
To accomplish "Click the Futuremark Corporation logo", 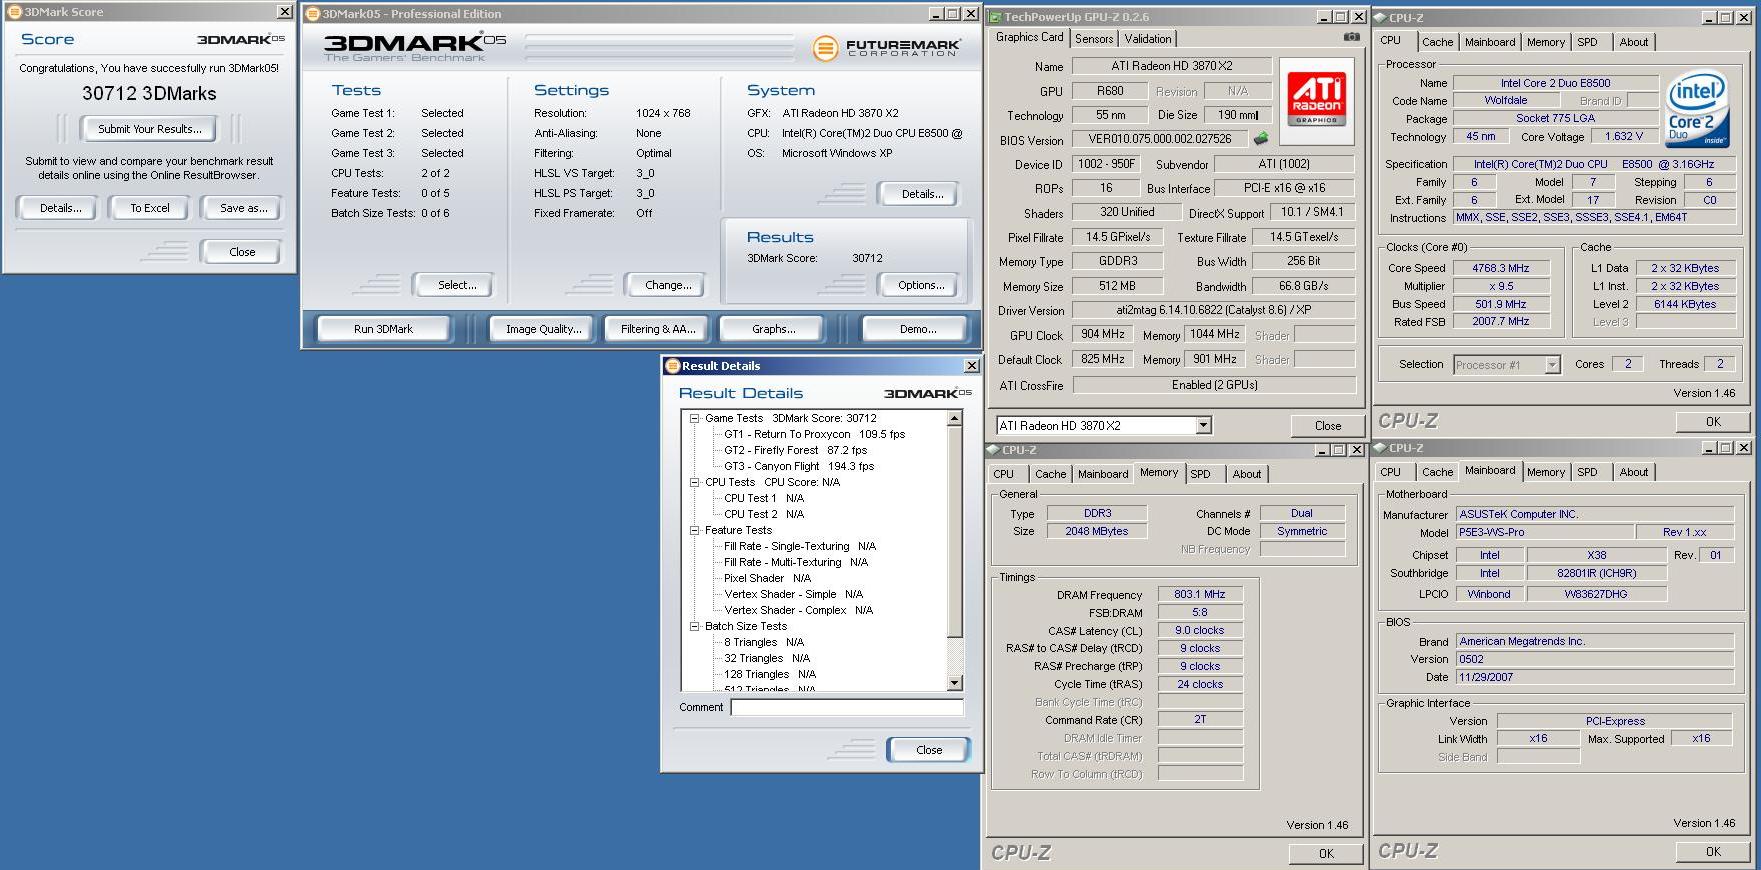I will 886,48.
